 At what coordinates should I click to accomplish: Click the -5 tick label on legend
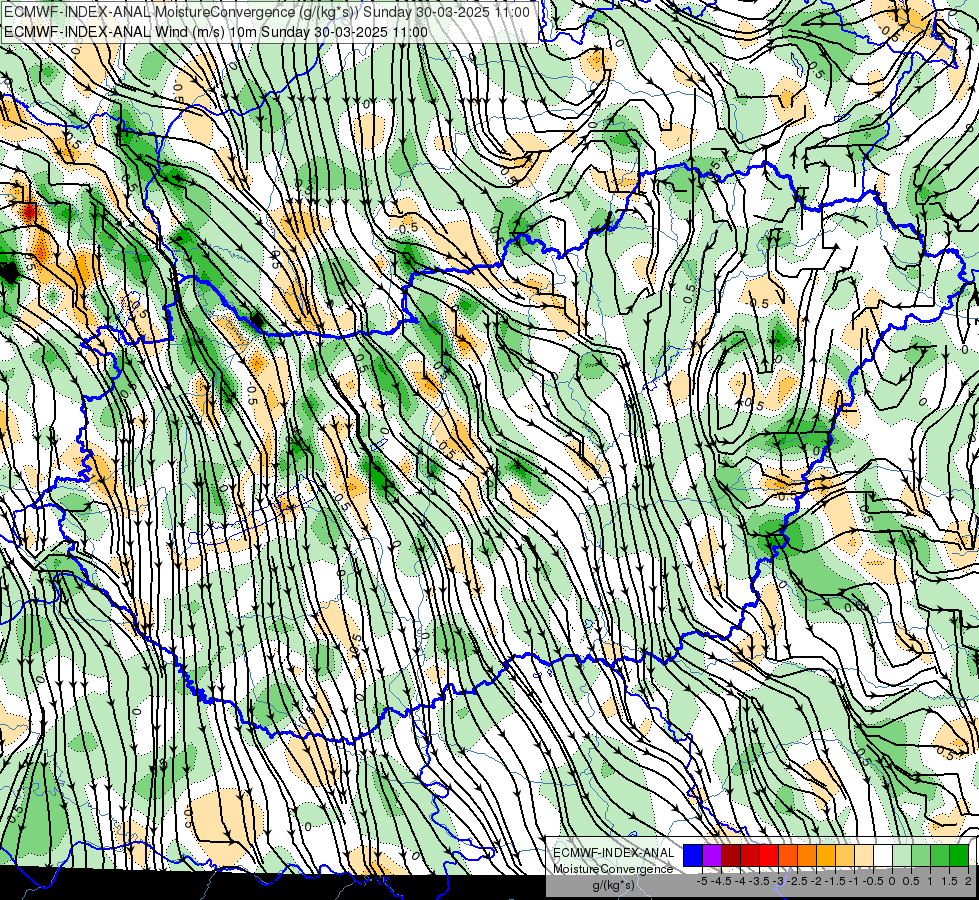[702, 881]
